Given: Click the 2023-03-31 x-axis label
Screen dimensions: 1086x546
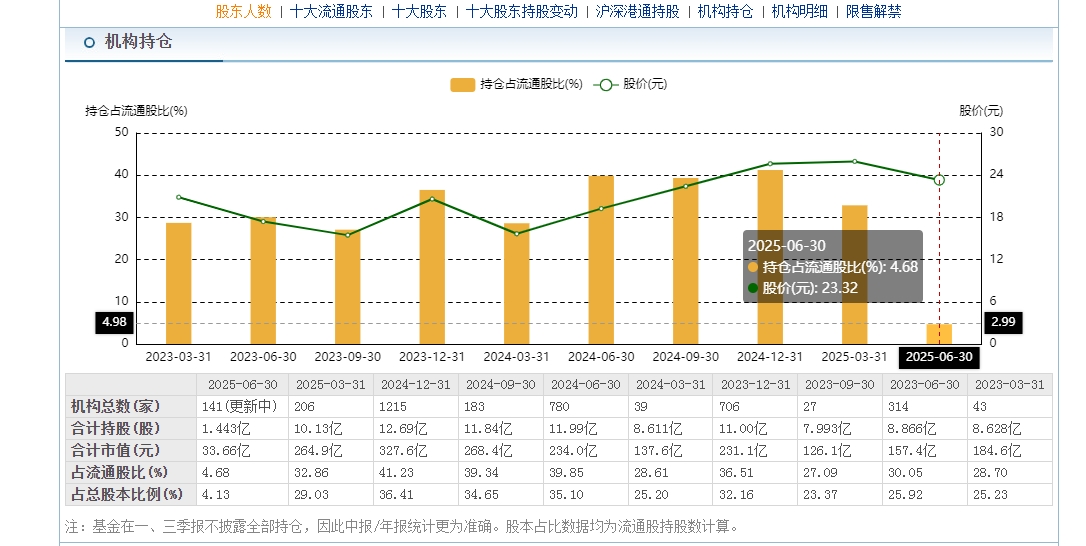Looking at the screenshot, I should tap(179, 357).
